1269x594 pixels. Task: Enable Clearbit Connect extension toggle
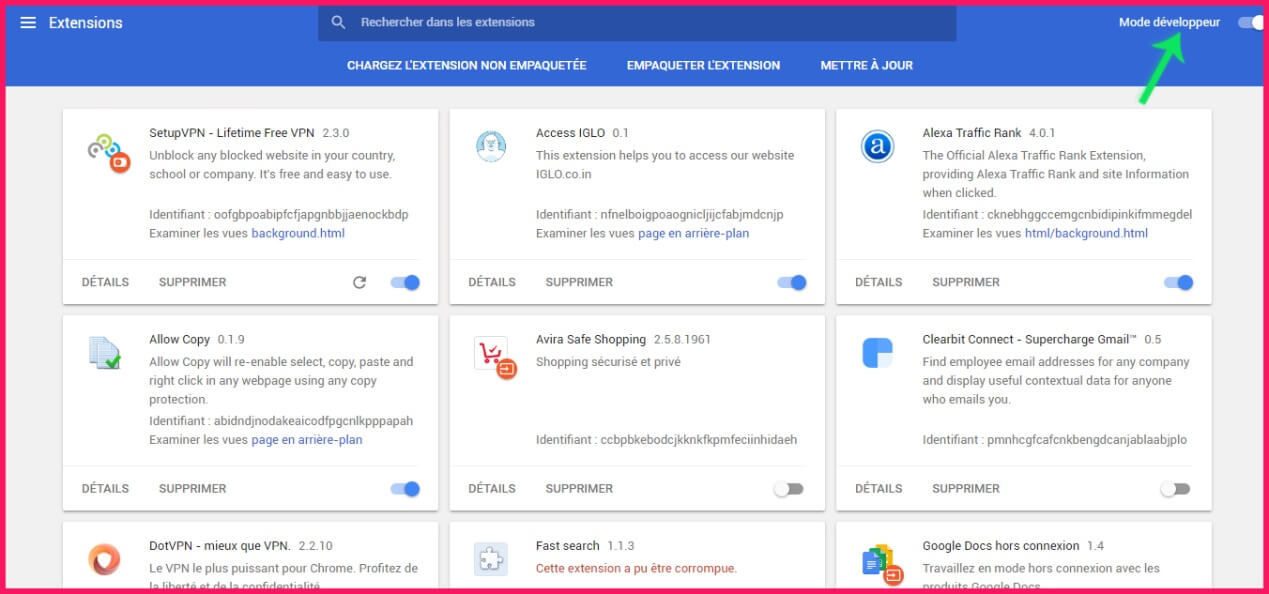click(x=1175, y=489)
